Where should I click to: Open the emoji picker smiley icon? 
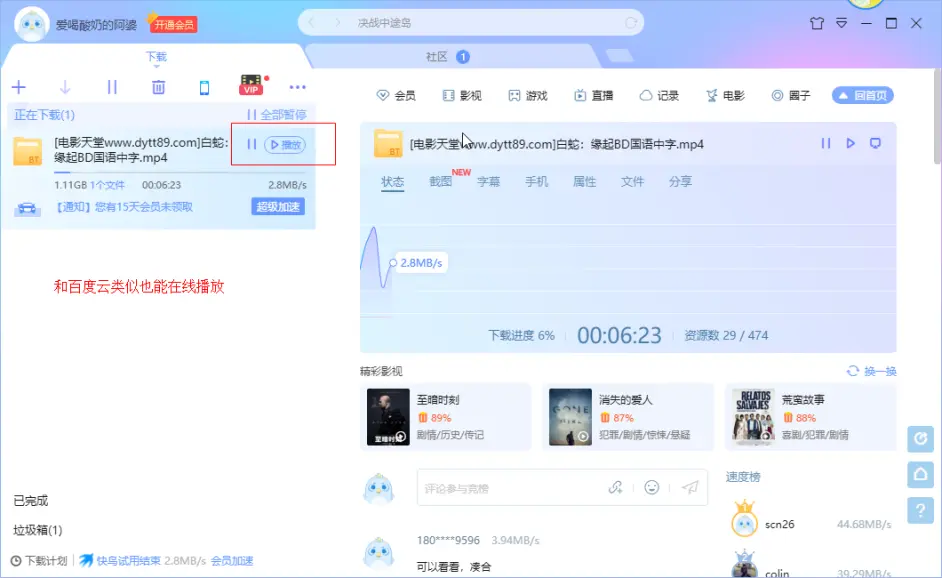click(652, 487)
